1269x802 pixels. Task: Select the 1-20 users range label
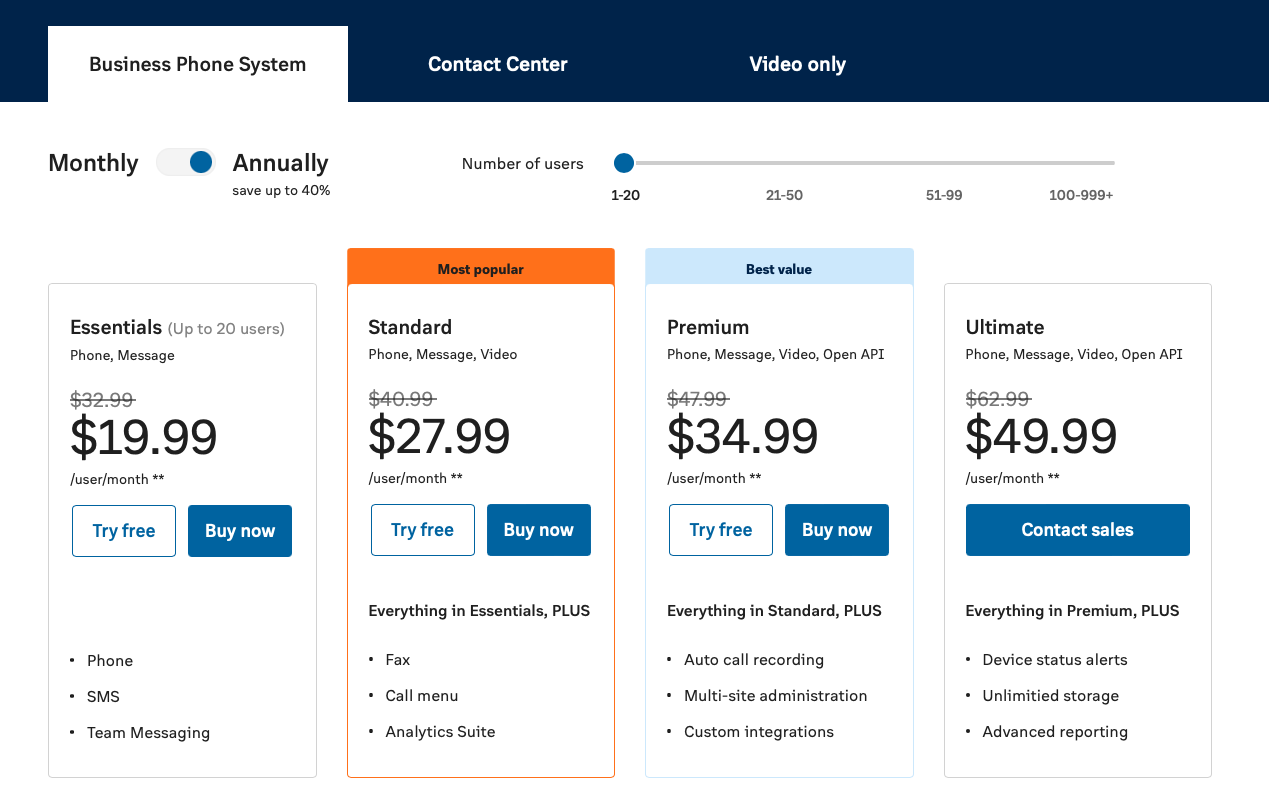(625, 195)
